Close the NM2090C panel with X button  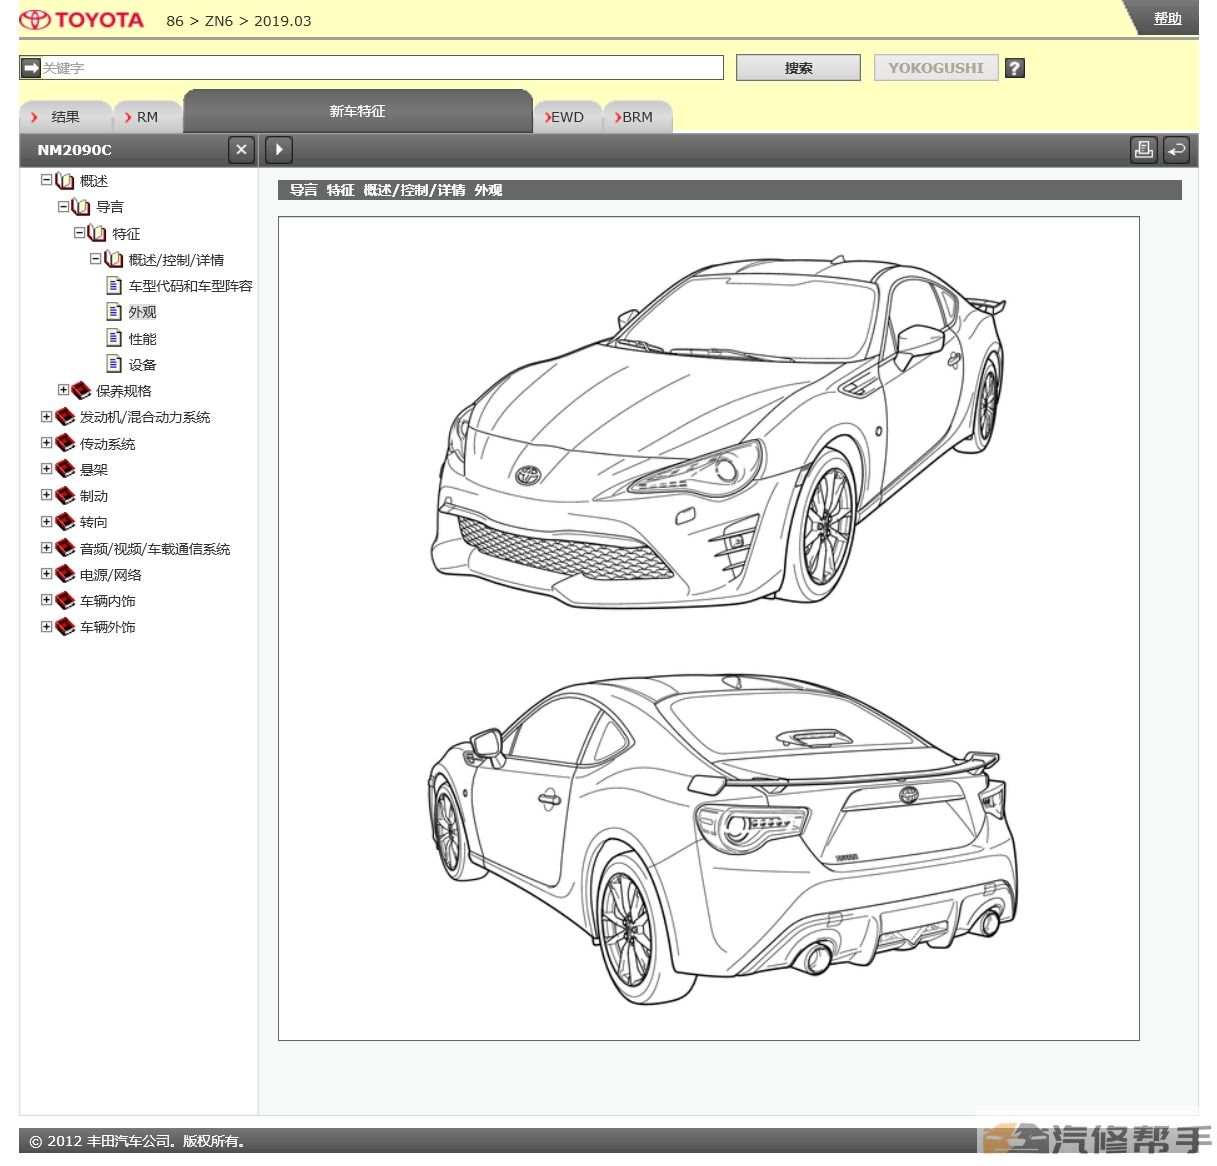[x=241, y=150]
